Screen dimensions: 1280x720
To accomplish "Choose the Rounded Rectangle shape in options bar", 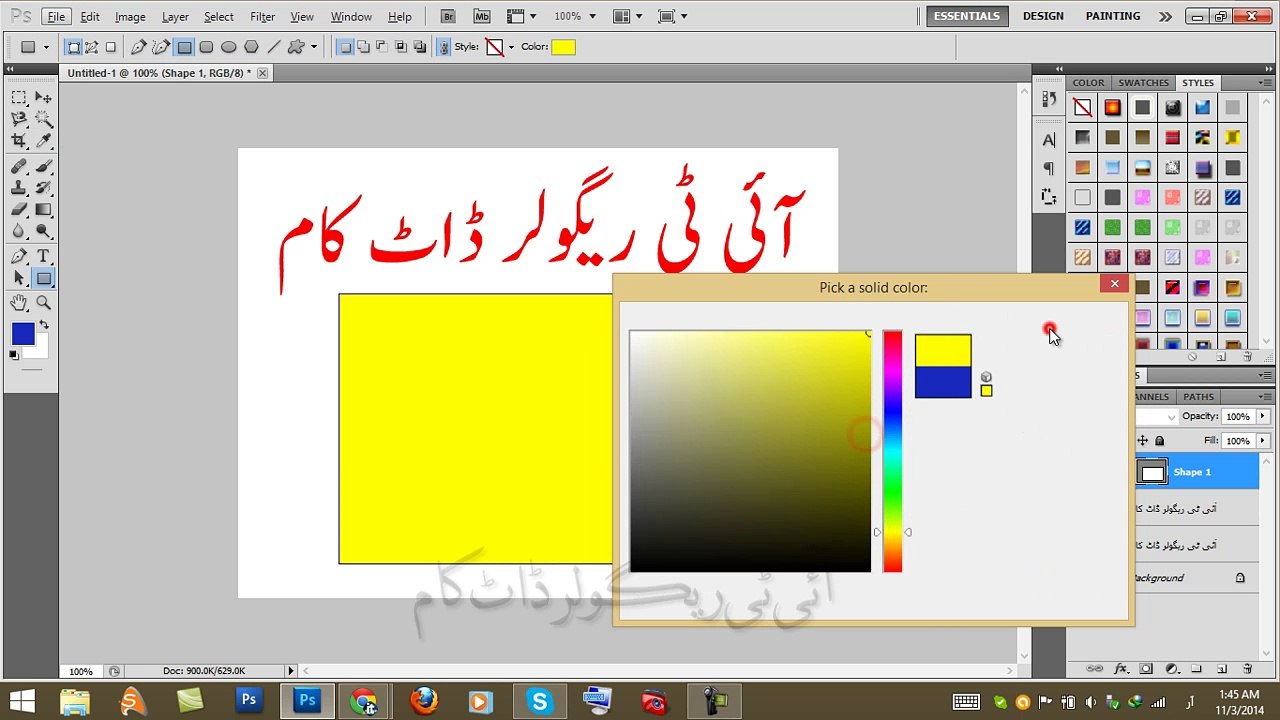I will click(x=206, y=47).
